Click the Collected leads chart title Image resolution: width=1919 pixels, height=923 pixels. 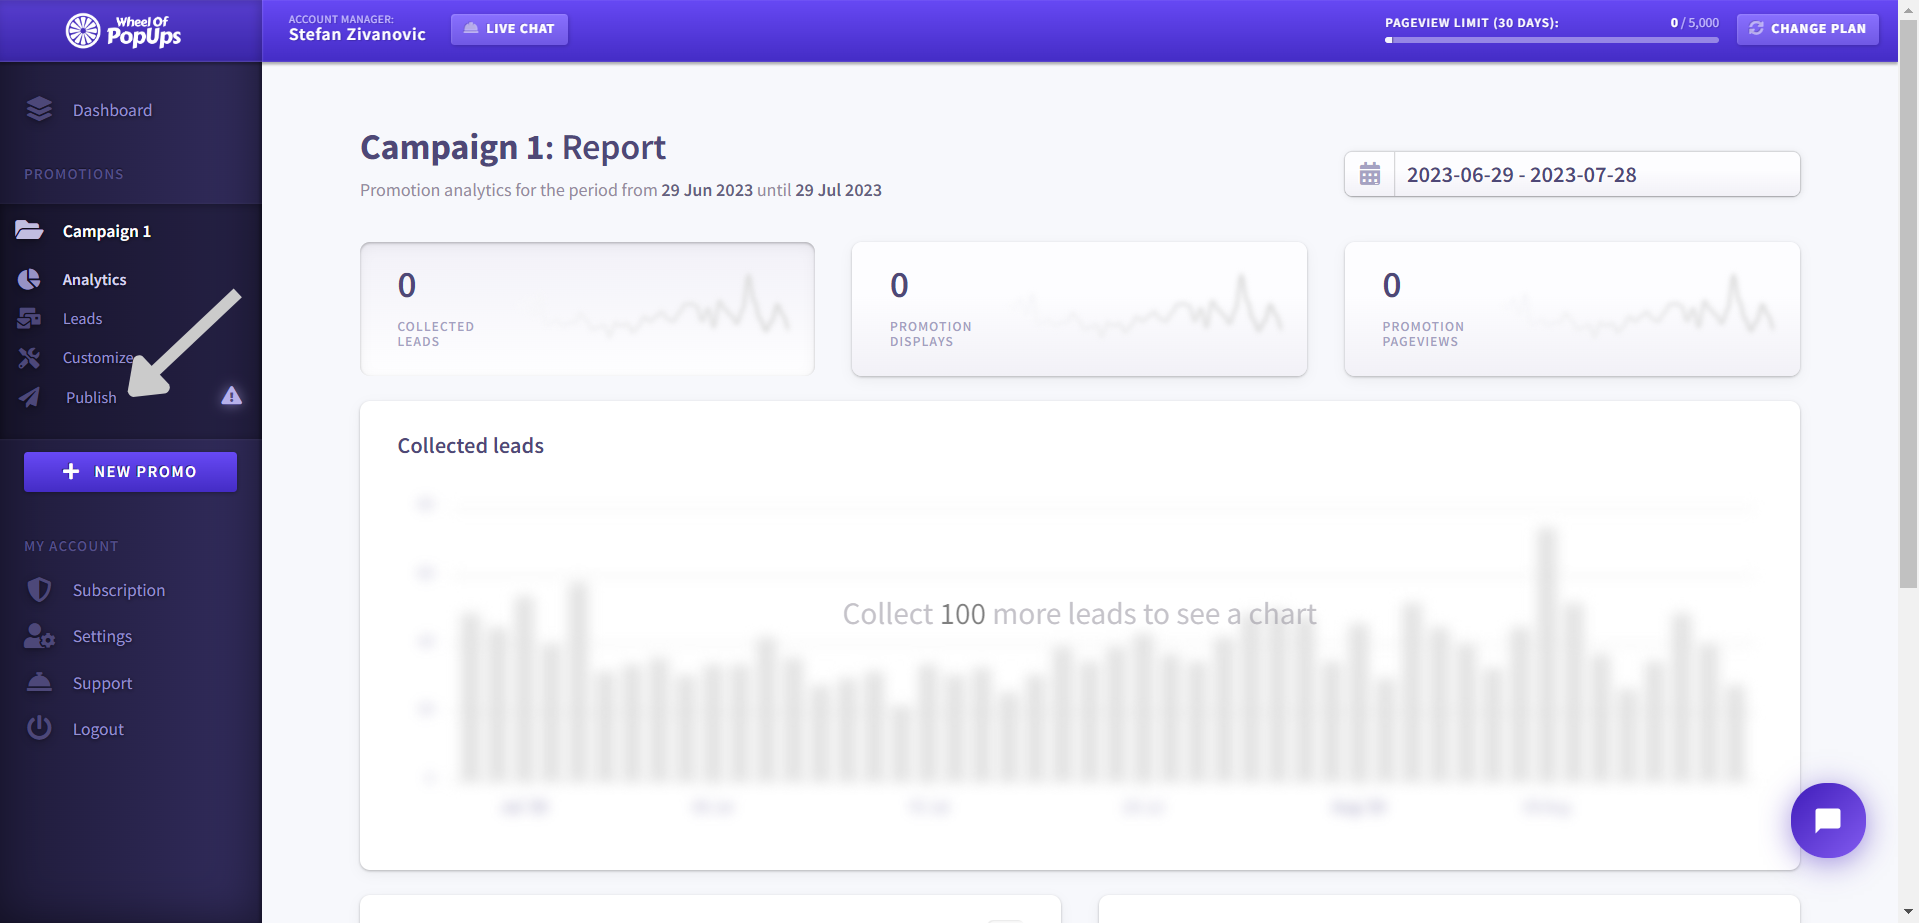click(x=471, y=446)
